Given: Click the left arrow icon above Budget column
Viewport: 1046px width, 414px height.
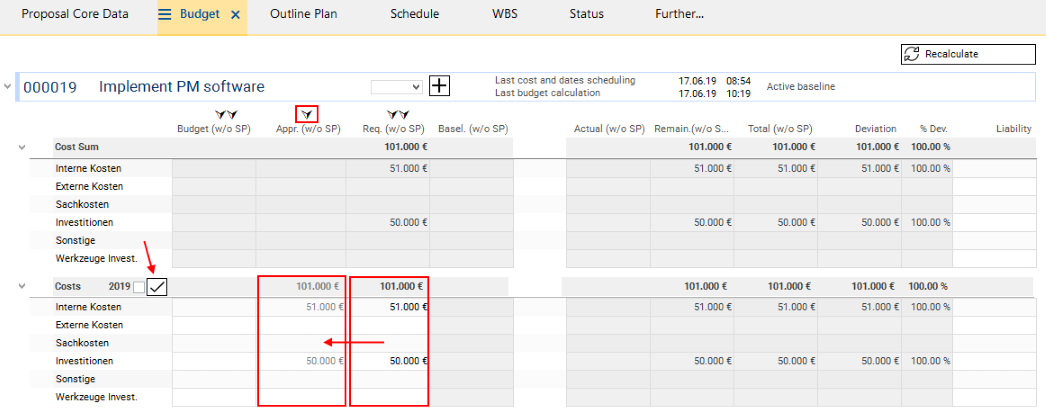Looking at the screenshot, I should [x=221, y=115].
